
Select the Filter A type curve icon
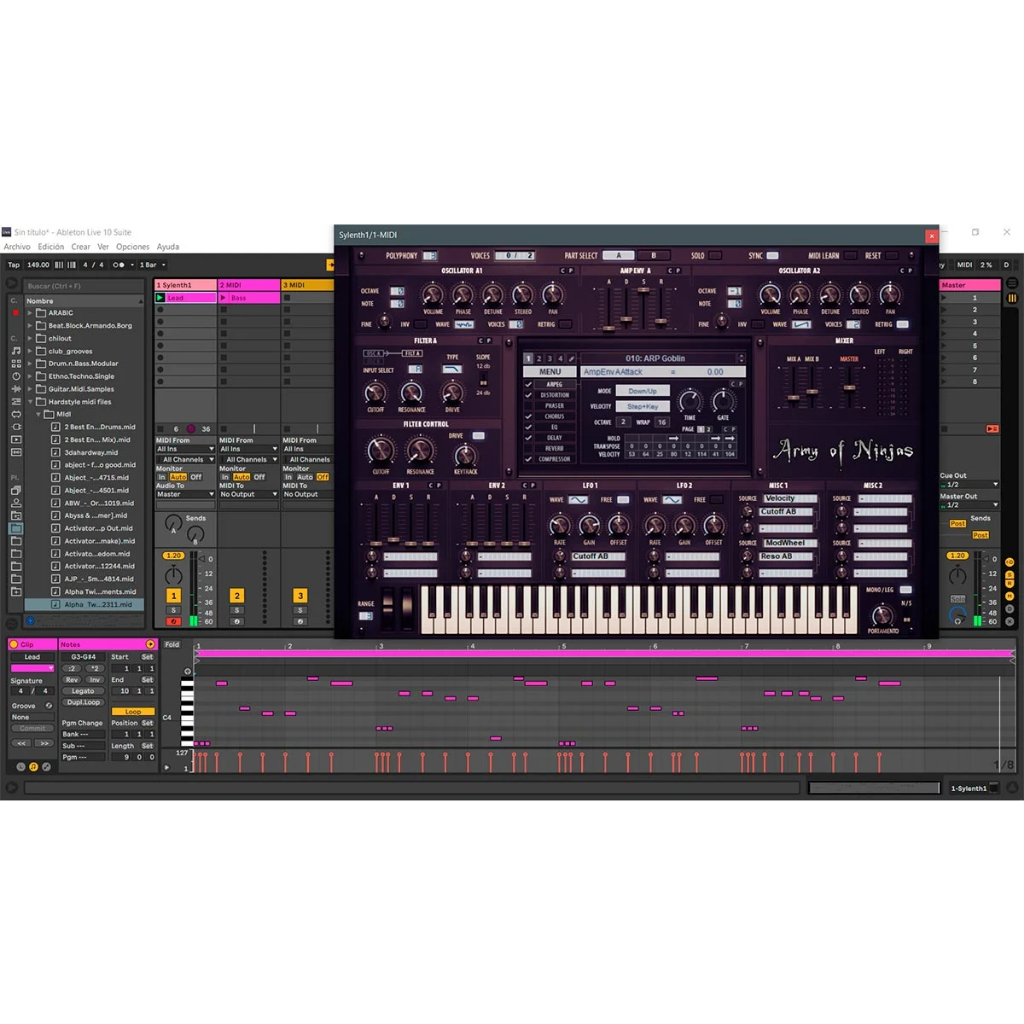452,370
